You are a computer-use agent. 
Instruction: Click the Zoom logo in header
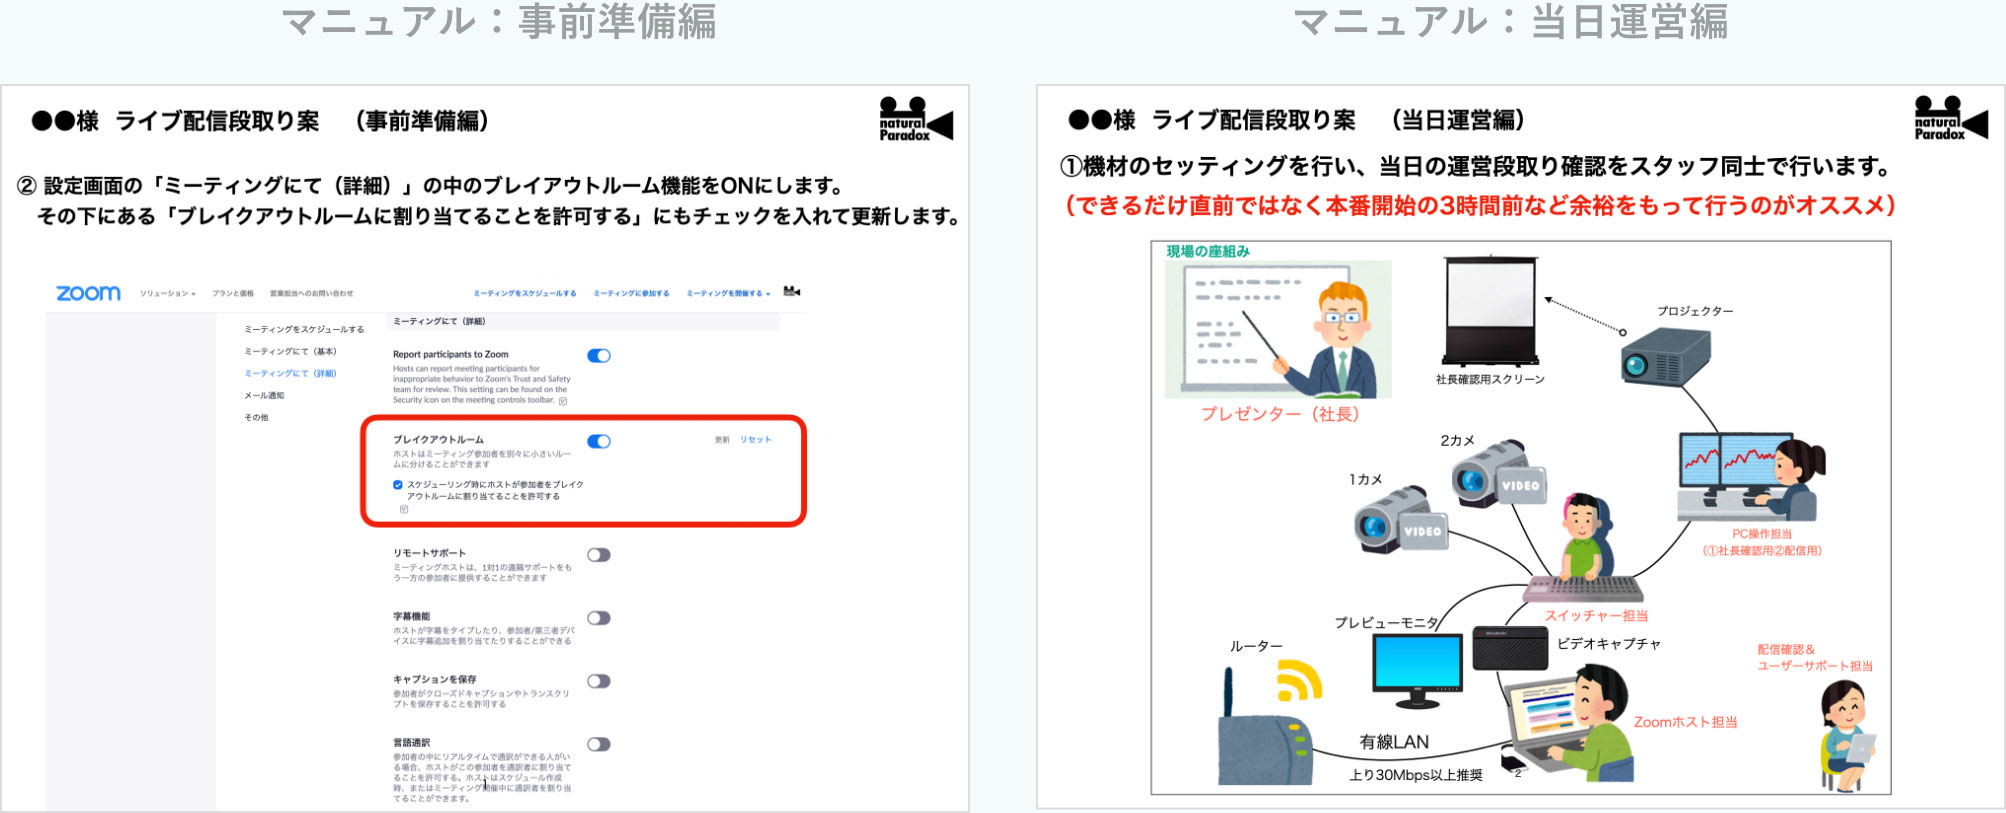pyautogui.click(x=88, y=293)
